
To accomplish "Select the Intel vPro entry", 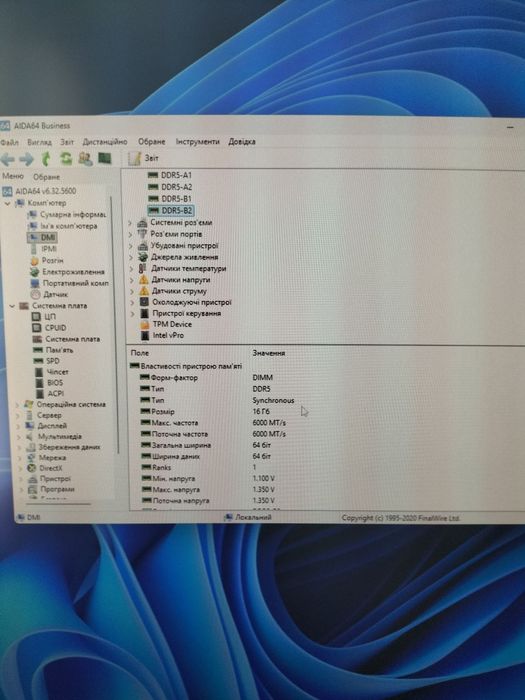I will [x=162, y=335].
